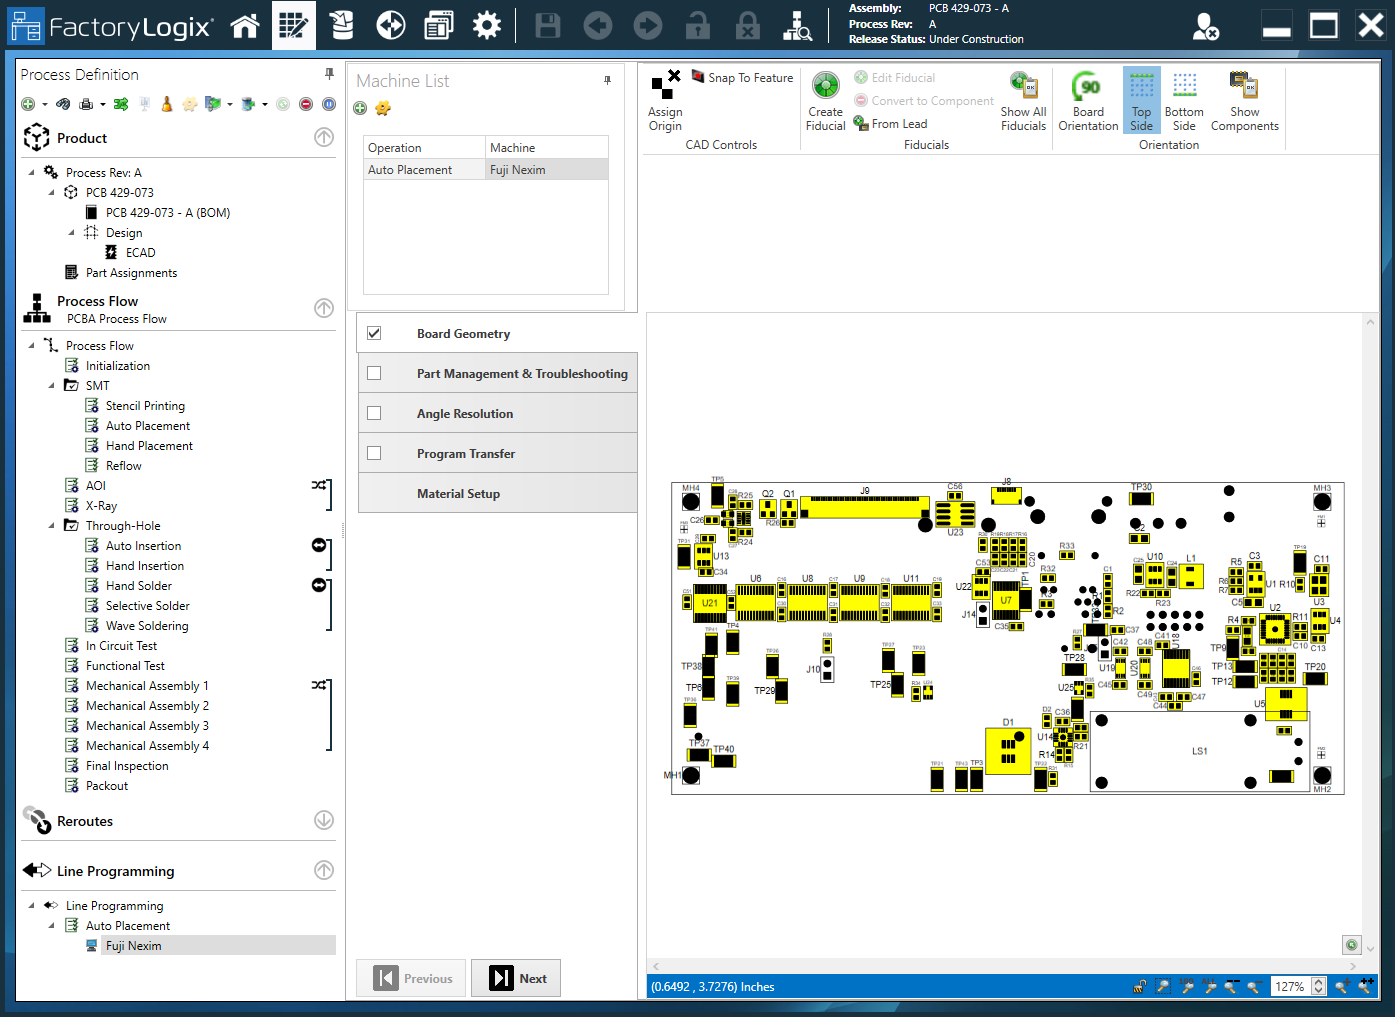Expand the Reroutes section

[x=324, y=820]
